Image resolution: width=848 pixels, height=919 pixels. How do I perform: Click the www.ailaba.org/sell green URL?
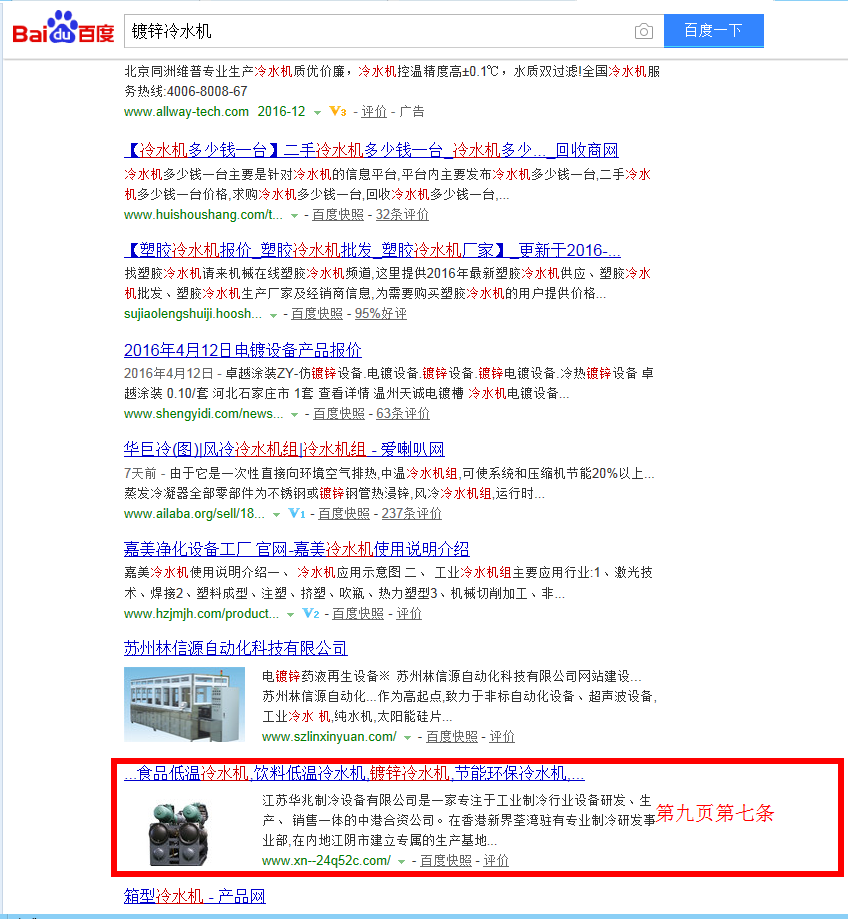click(x=195, y=513)
